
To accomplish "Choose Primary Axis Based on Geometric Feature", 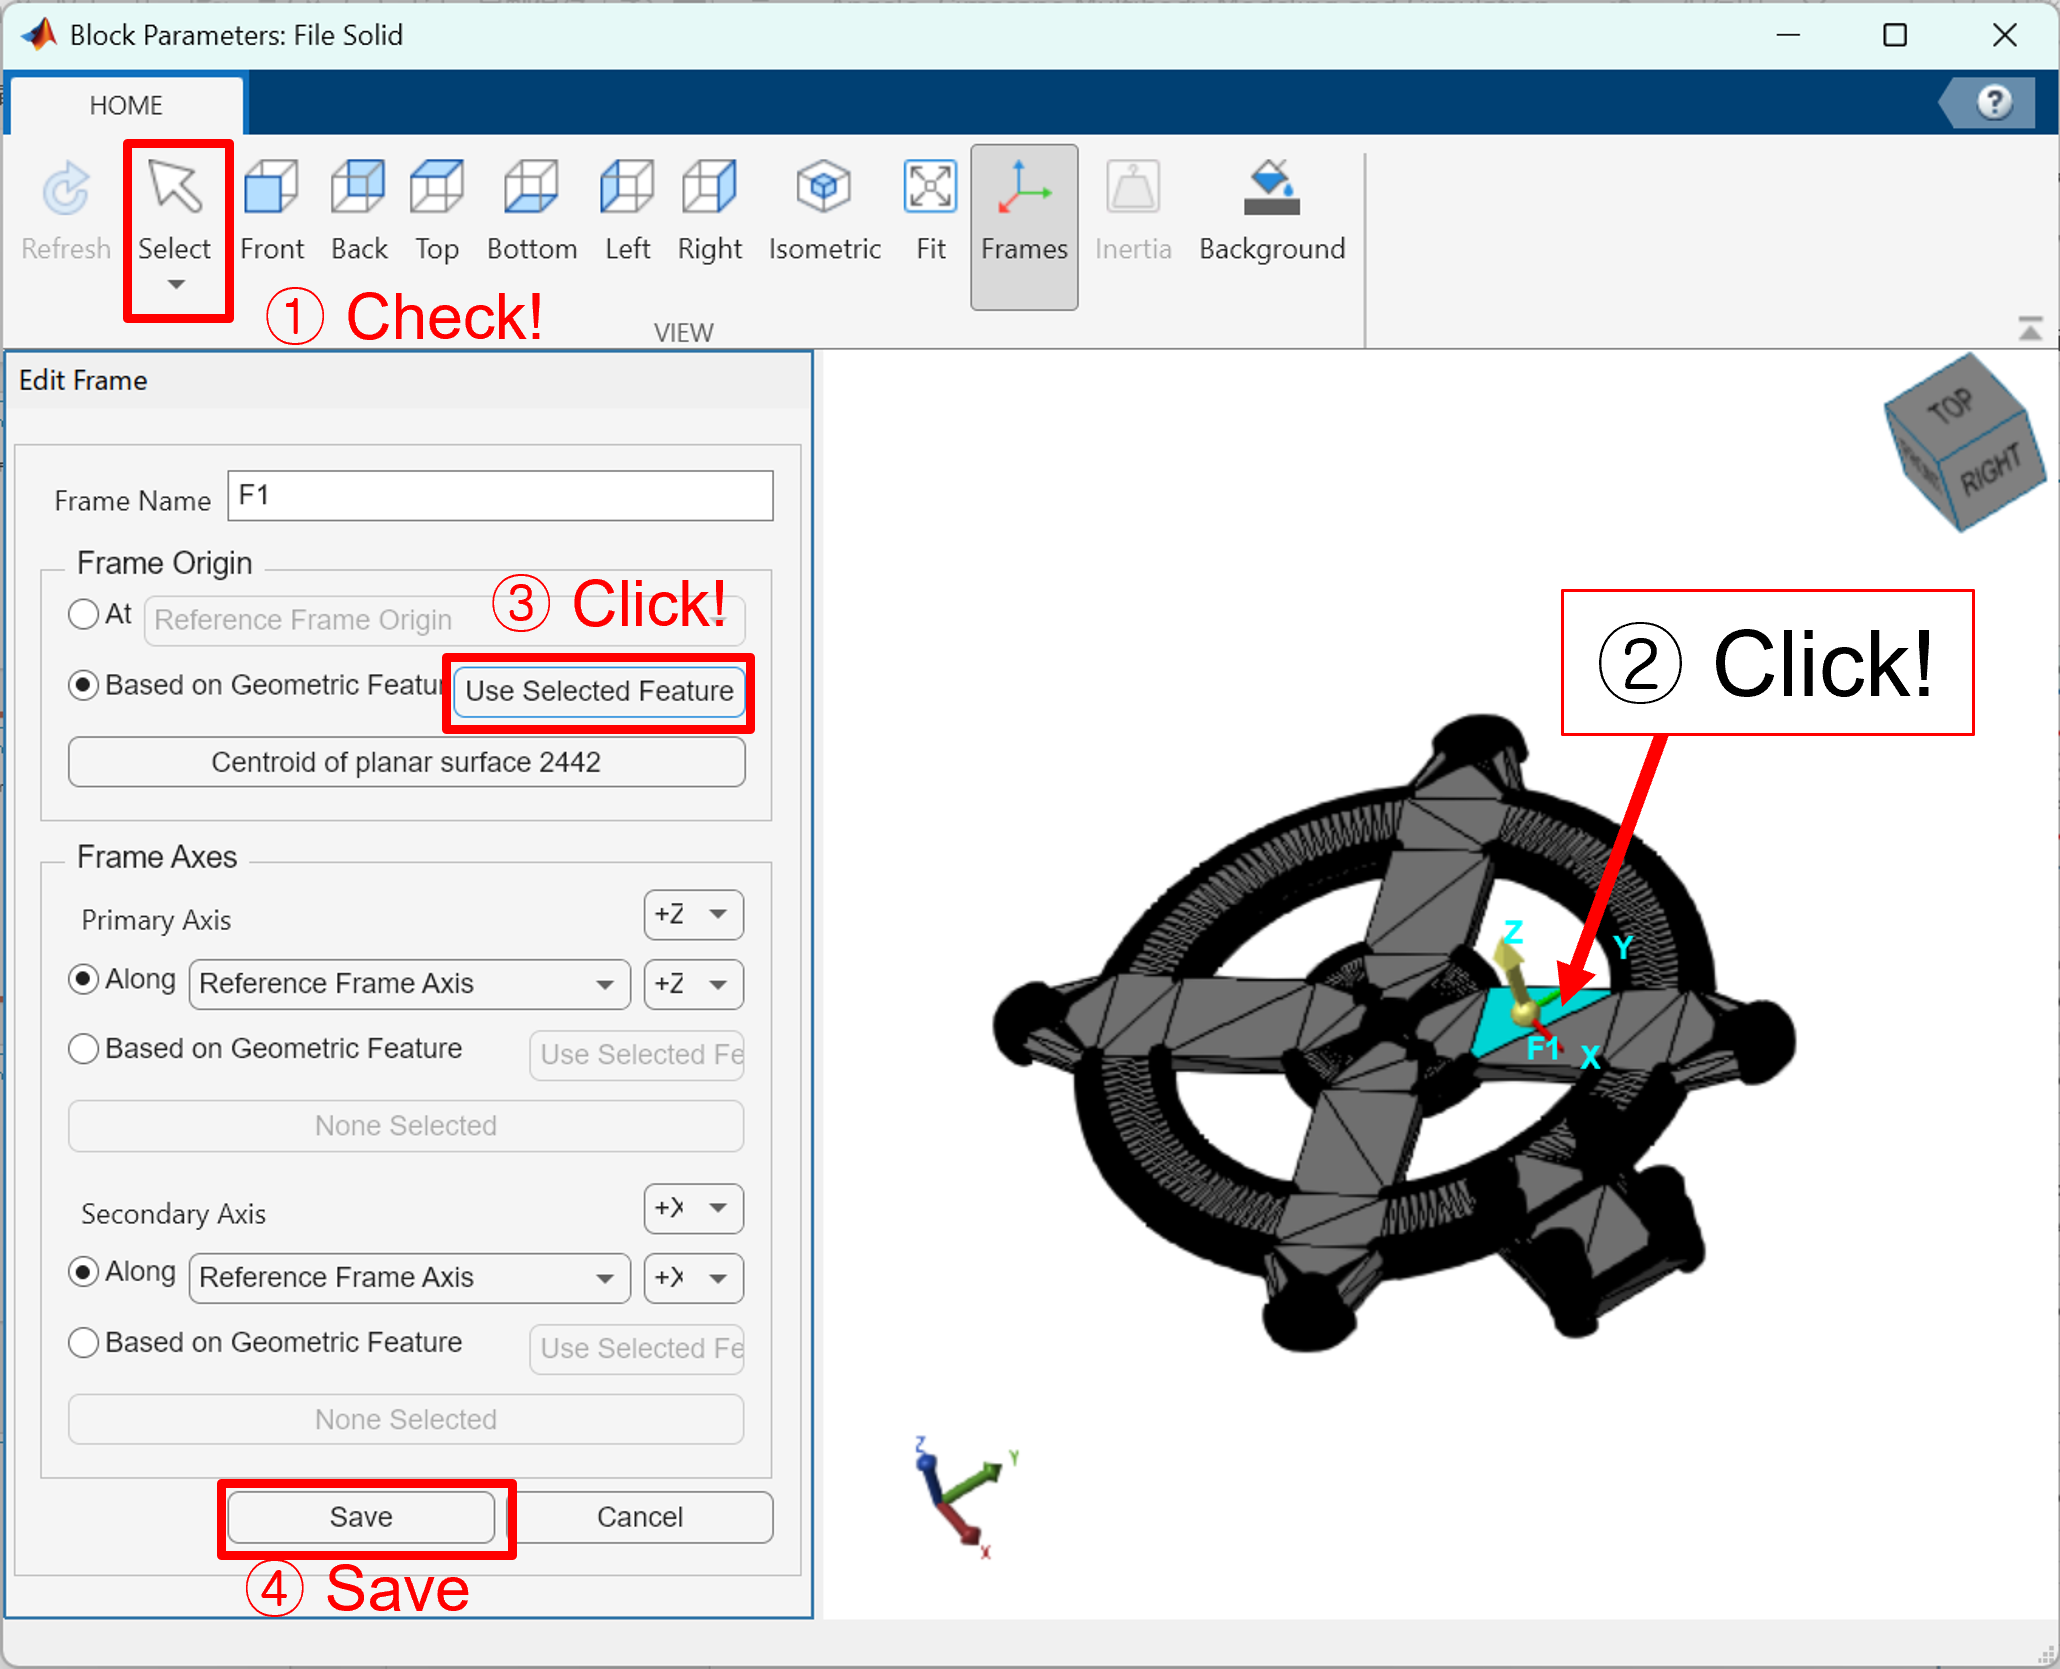I will point(84,1048).
